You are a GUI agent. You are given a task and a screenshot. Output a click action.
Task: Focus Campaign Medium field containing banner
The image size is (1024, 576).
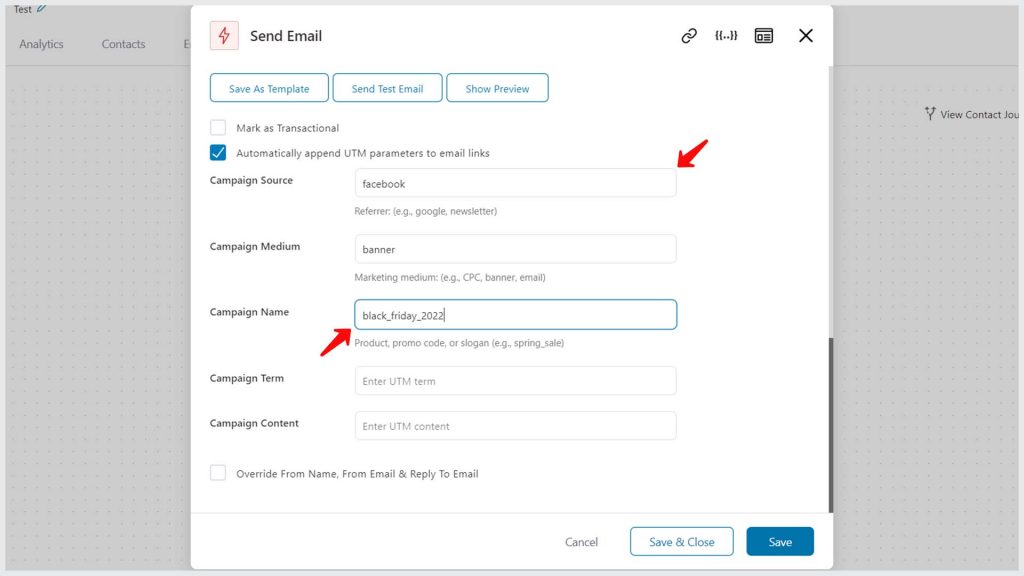point(515,249)
